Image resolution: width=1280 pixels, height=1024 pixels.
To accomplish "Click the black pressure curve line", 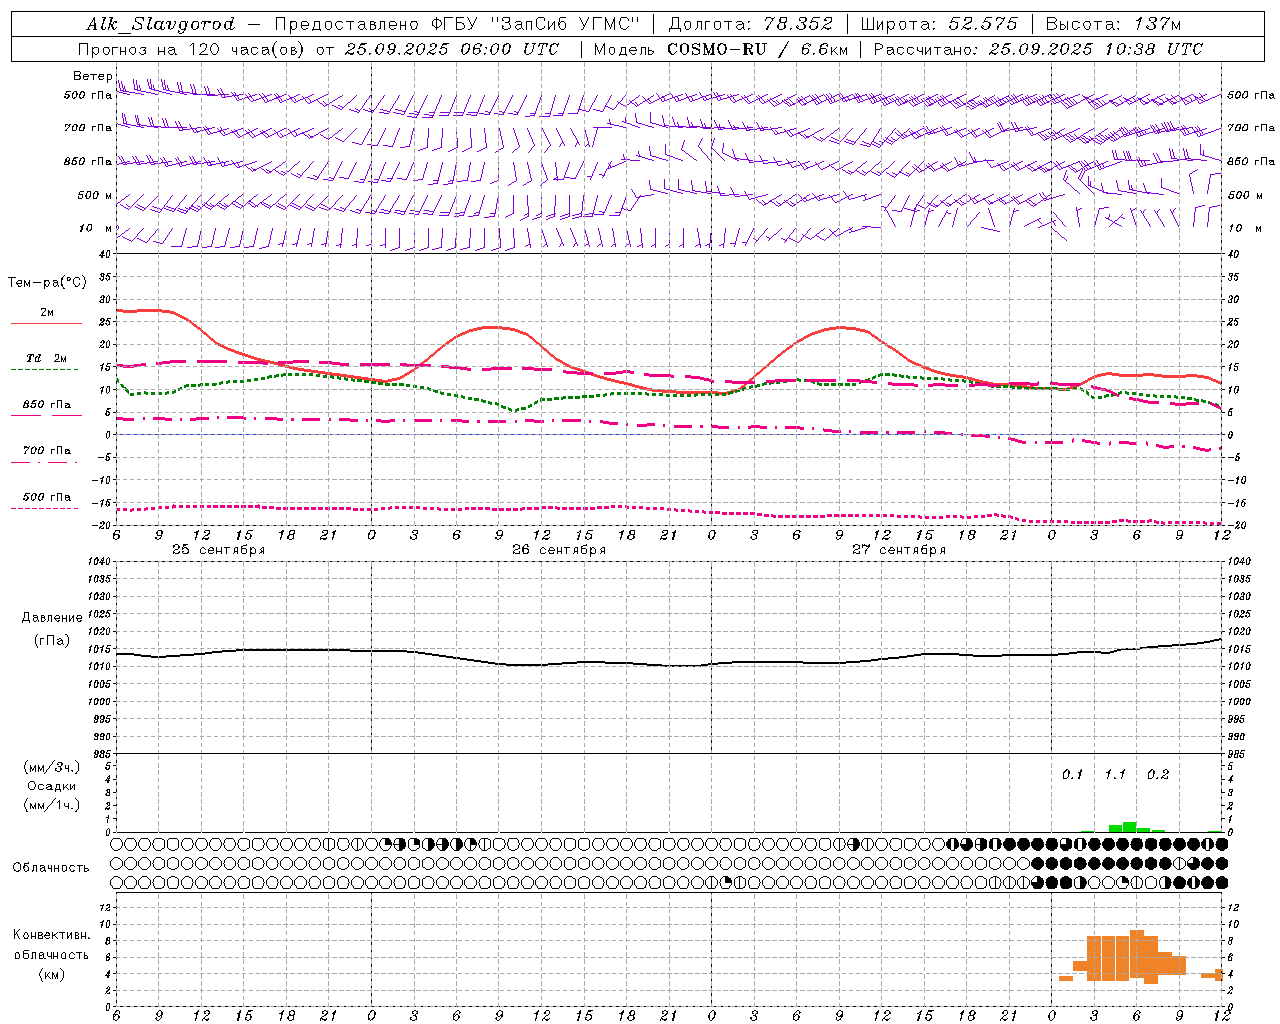I will coord(667,665).
